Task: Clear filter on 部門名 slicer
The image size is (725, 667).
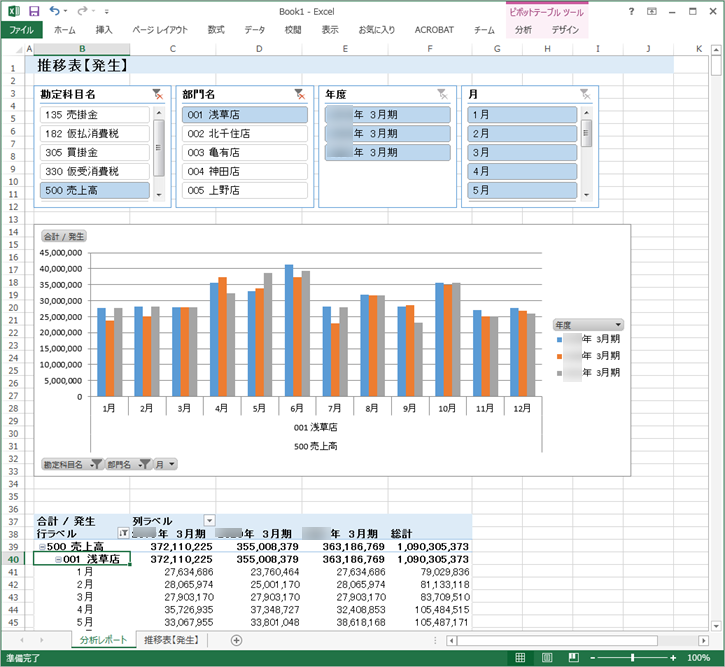Action: pos(300,94)
